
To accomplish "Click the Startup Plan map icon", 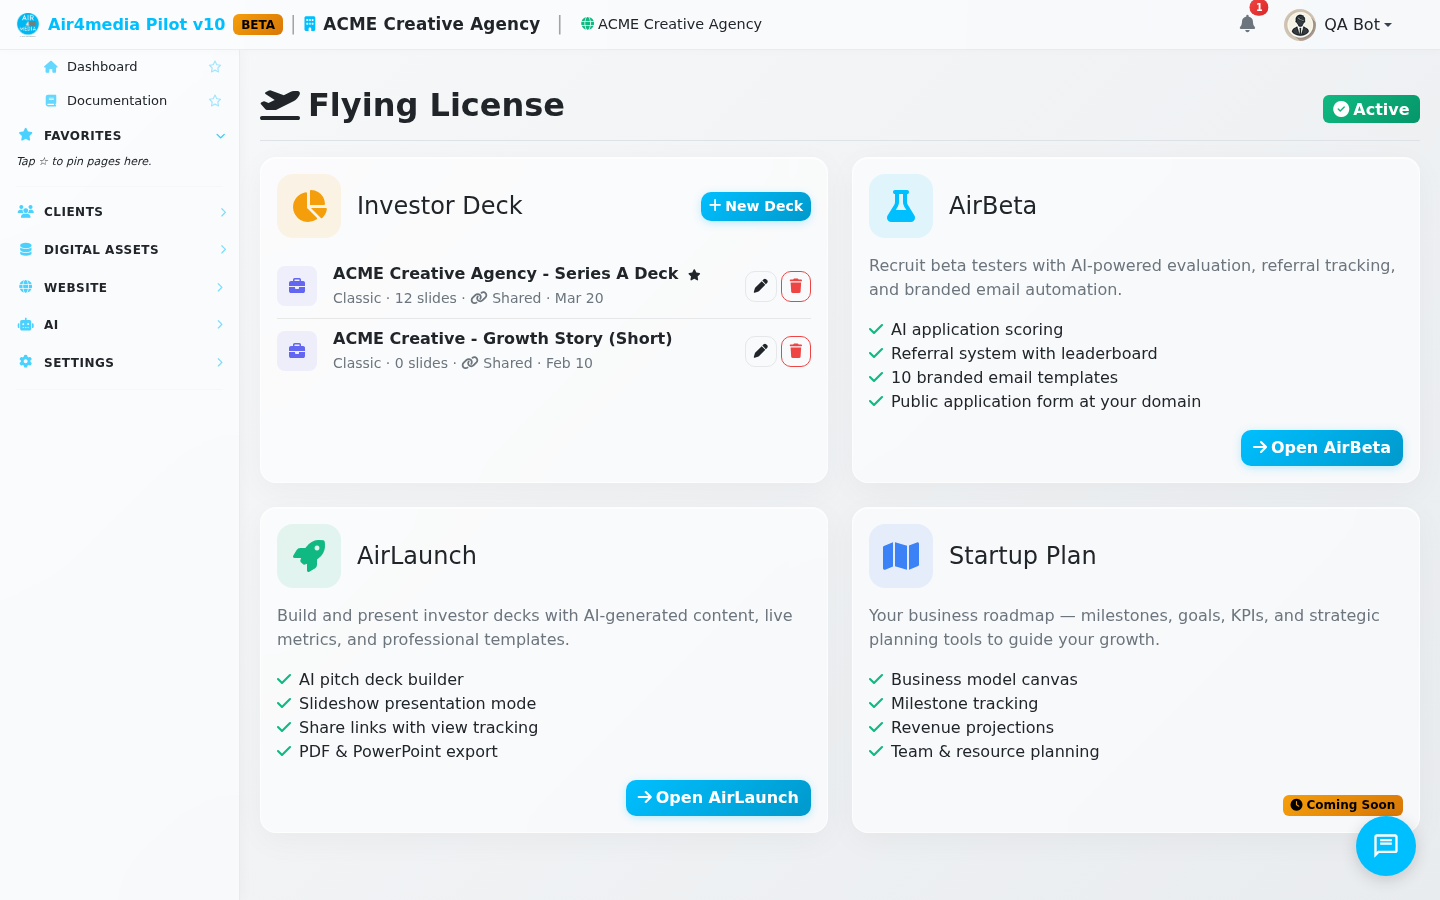I will tap(901, 556).
